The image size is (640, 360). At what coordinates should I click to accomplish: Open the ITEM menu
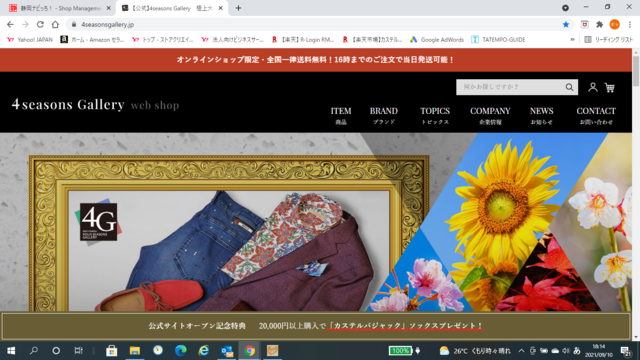click(341, 116)
